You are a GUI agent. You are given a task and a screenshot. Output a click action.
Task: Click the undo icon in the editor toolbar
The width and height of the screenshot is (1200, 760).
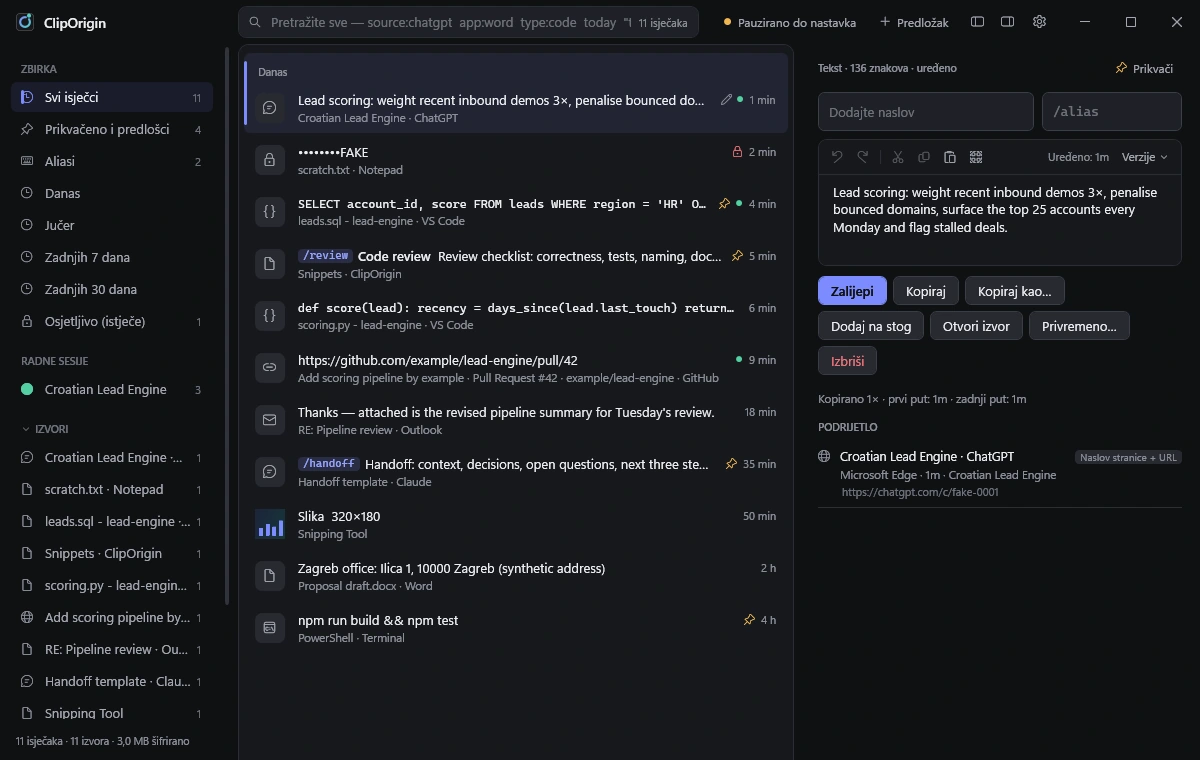(x=837, y=157)
